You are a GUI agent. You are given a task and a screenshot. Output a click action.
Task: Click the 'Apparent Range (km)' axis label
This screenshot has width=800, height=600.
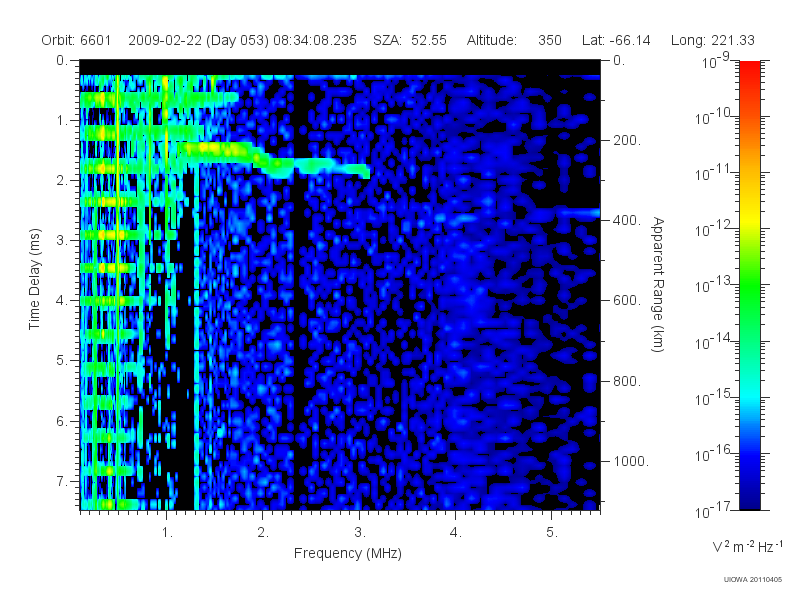pos(658,284)
